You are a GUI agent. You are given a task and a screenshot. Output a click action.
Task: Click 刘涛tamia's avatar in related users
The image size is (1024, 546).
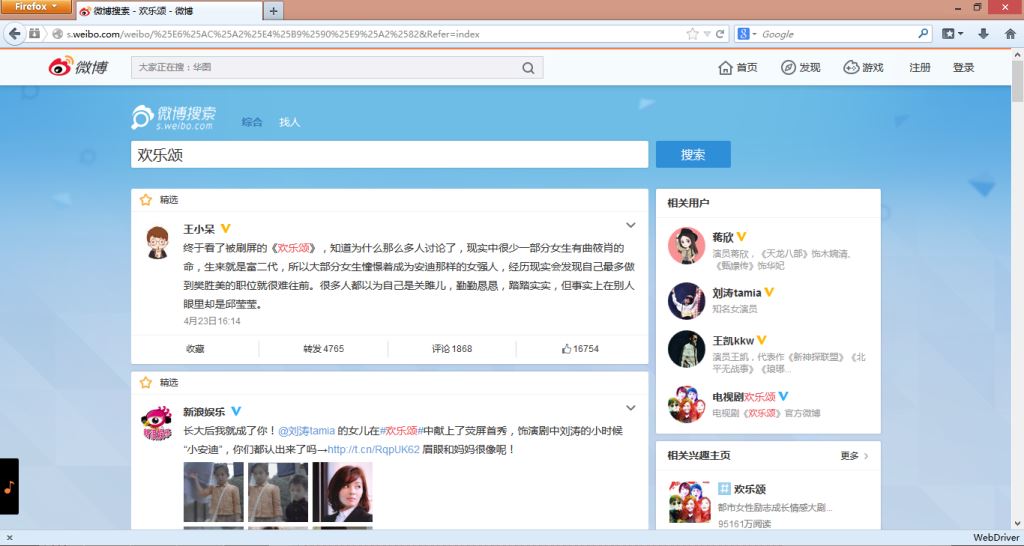coord(686,301)
